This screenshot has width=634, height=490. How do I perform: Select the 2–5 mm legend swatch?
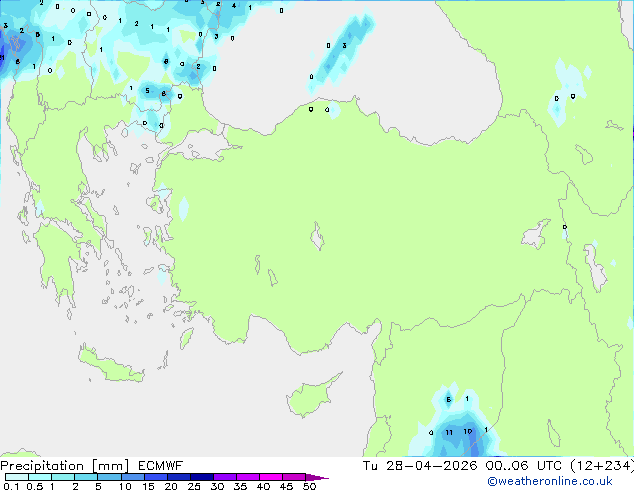86,477
